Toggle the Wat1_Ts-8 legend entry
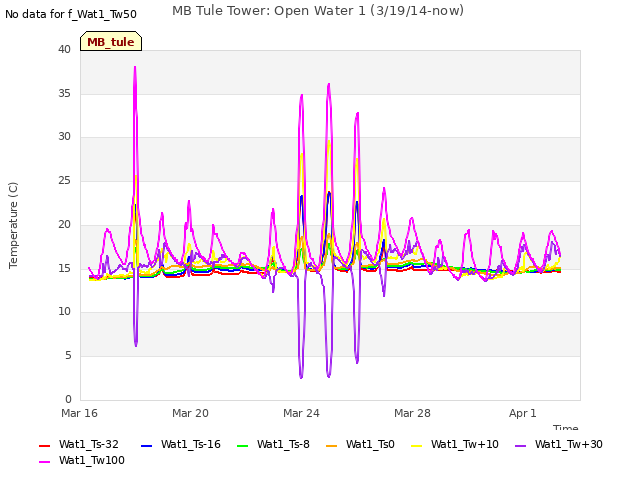The image size is (640, 480). coord(273,444)
